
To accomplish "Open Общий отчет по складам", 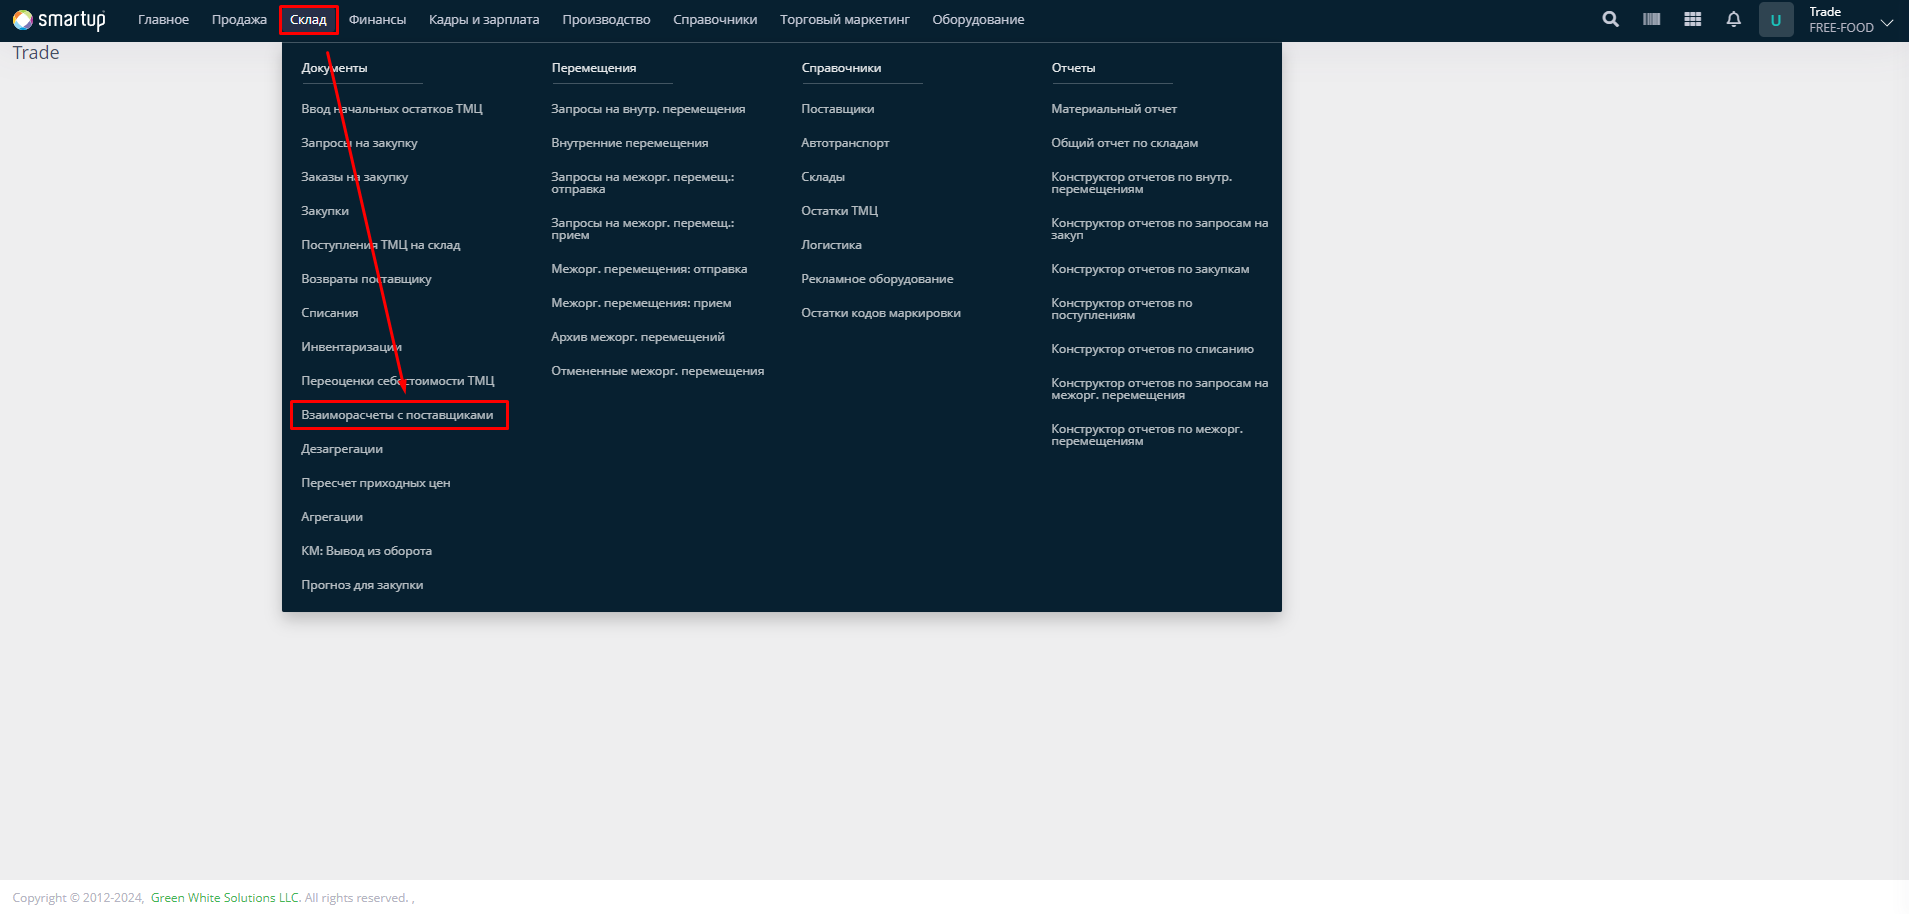I will pos(1124,143).
